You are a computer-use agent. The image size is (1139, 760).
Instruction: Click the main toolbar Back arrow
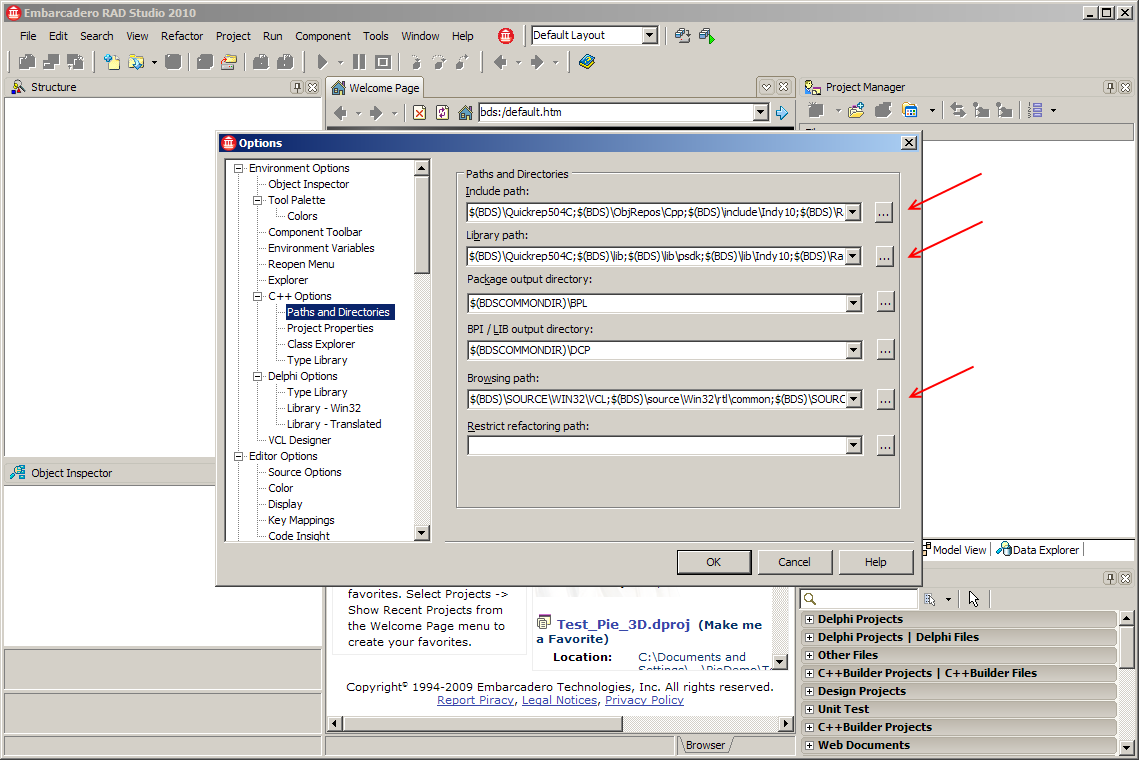pos(500,62)
